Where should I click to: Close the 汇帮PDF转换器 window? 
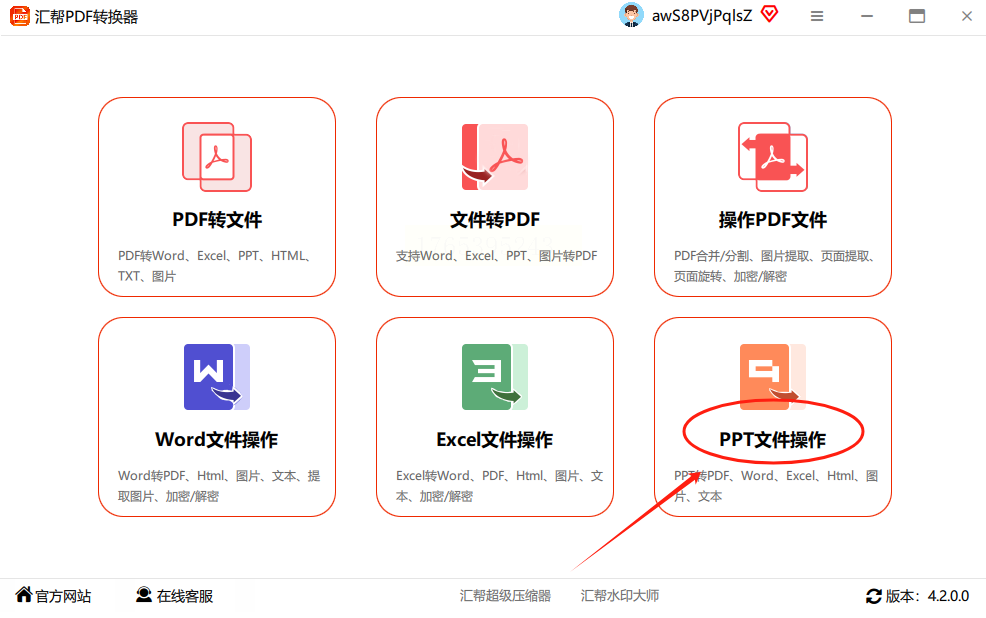tap(967, 16)
